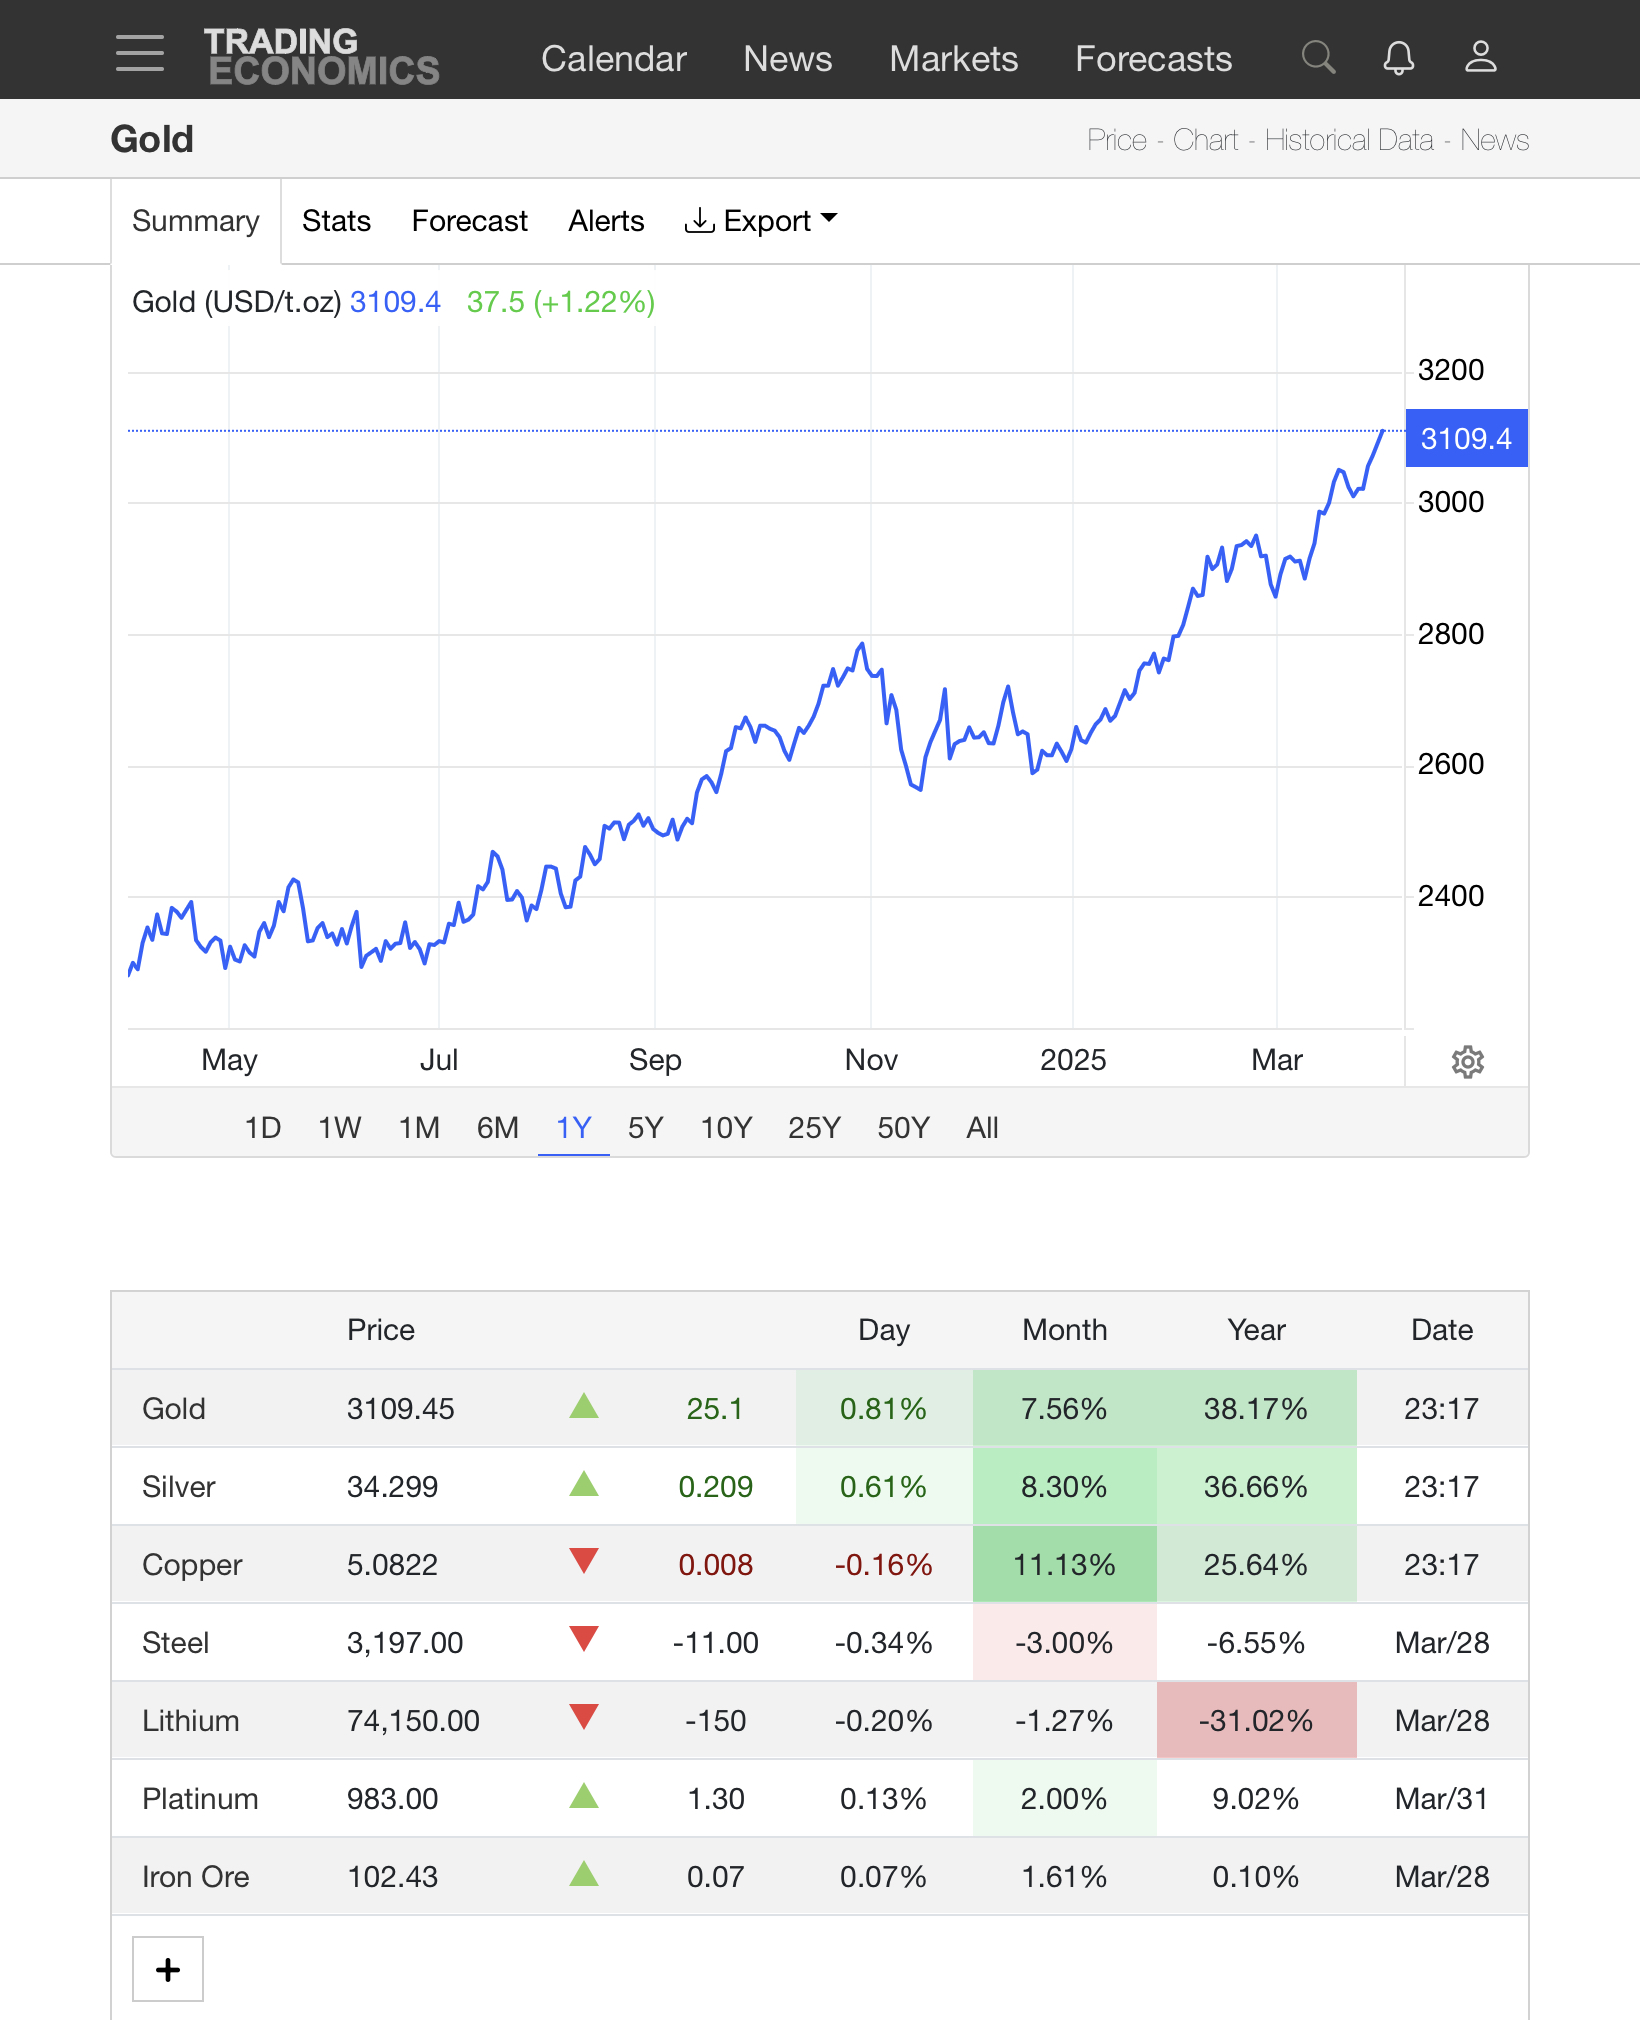Viewport: 1640px width, 2020px height.
Task: Click the Trading Economics logo
Action: [322, 56]
